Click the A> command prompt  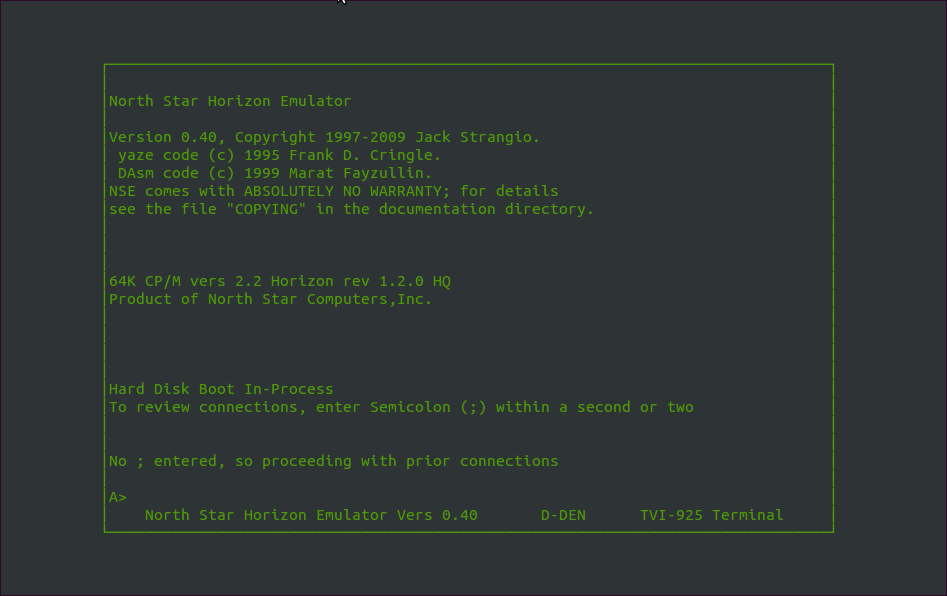(118, 497)
